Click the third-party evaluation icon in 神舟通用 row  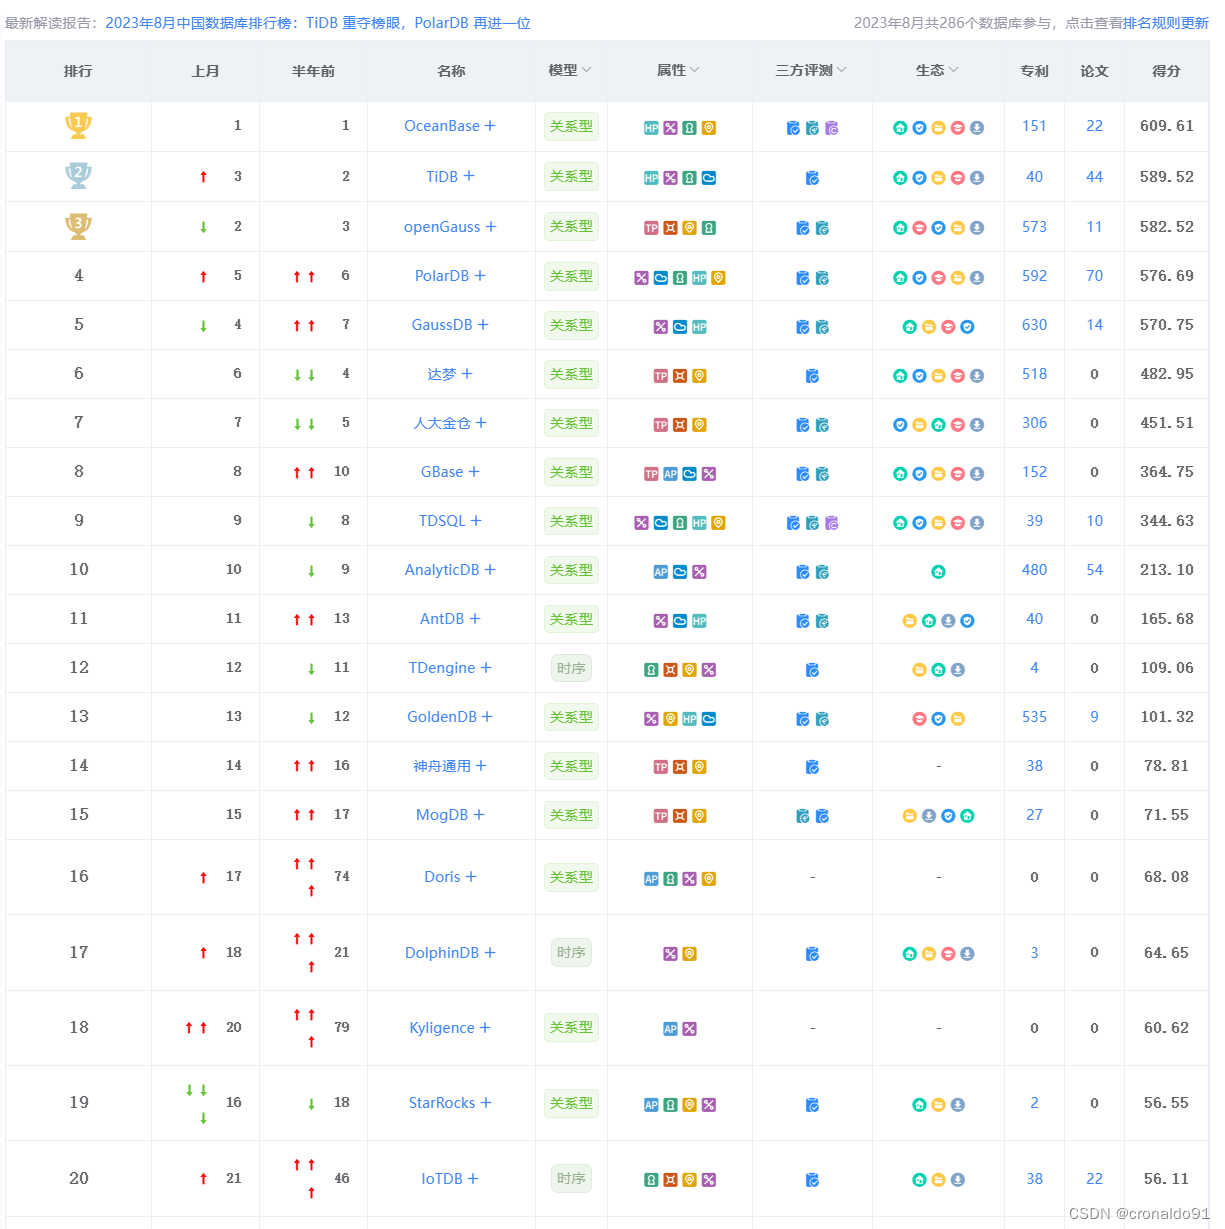(812, 767)
